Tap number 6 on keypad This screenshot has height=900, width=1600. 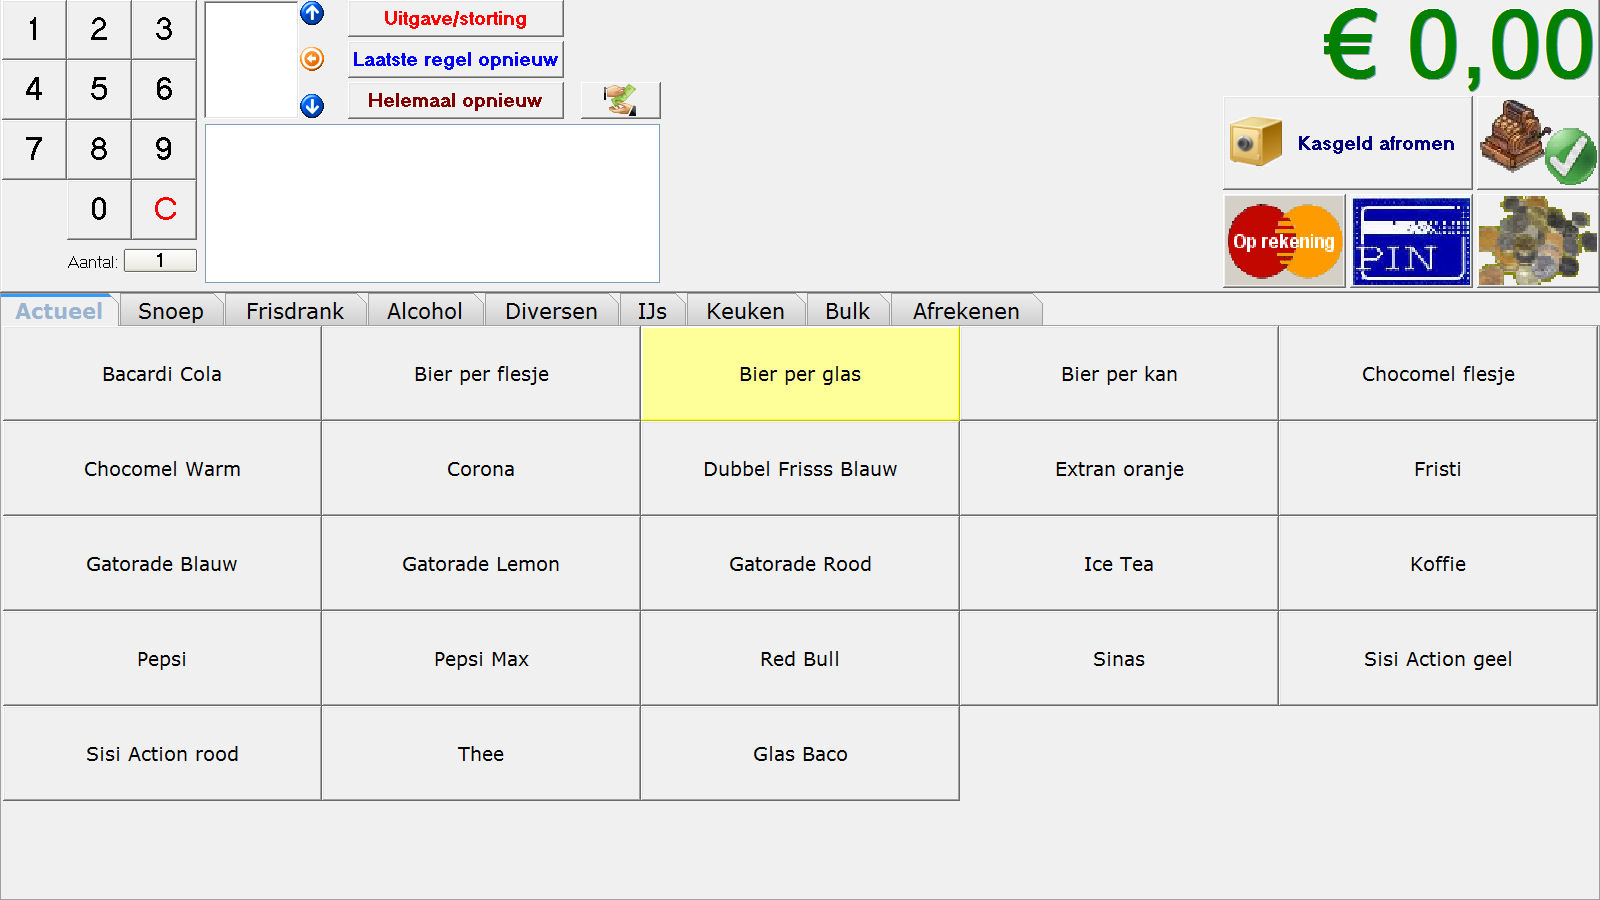point(164,89)
